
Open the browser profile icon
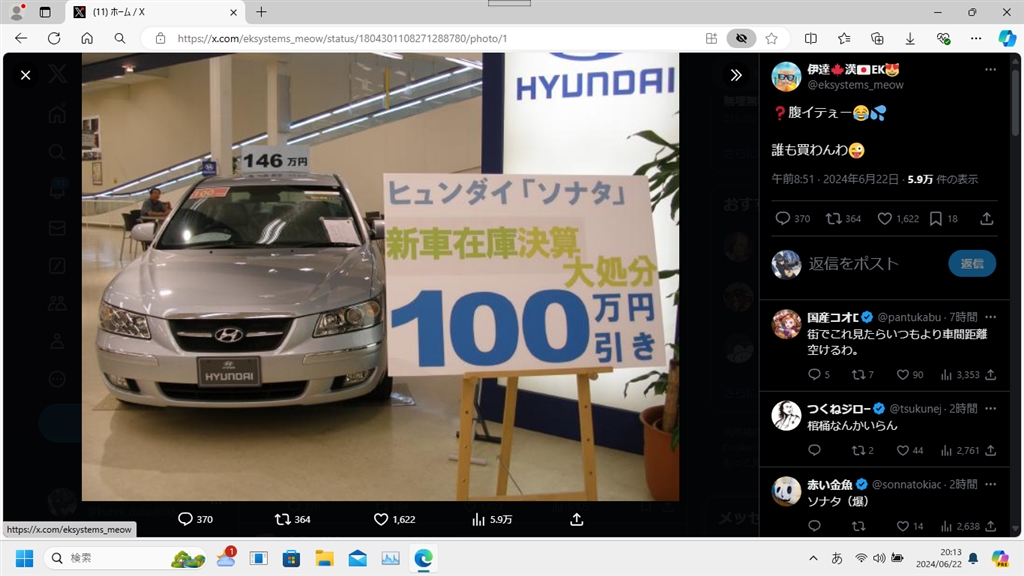pos(17,12)
